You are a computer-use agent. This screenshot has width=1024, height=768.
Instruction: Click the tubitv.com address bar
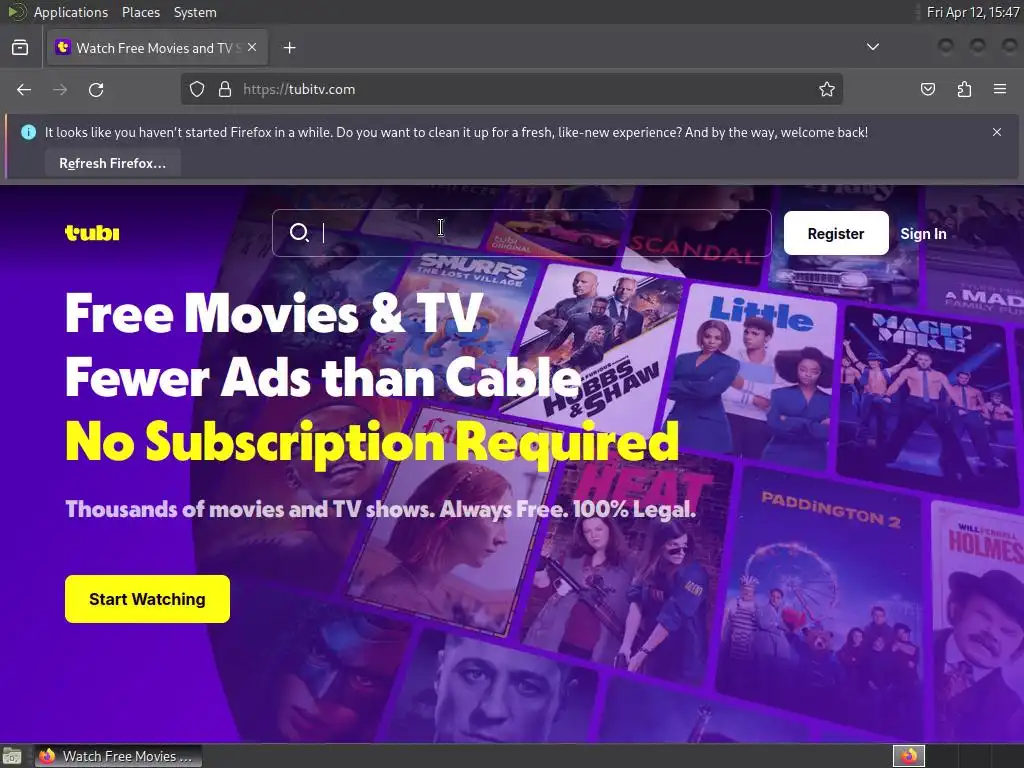point(512,89)
